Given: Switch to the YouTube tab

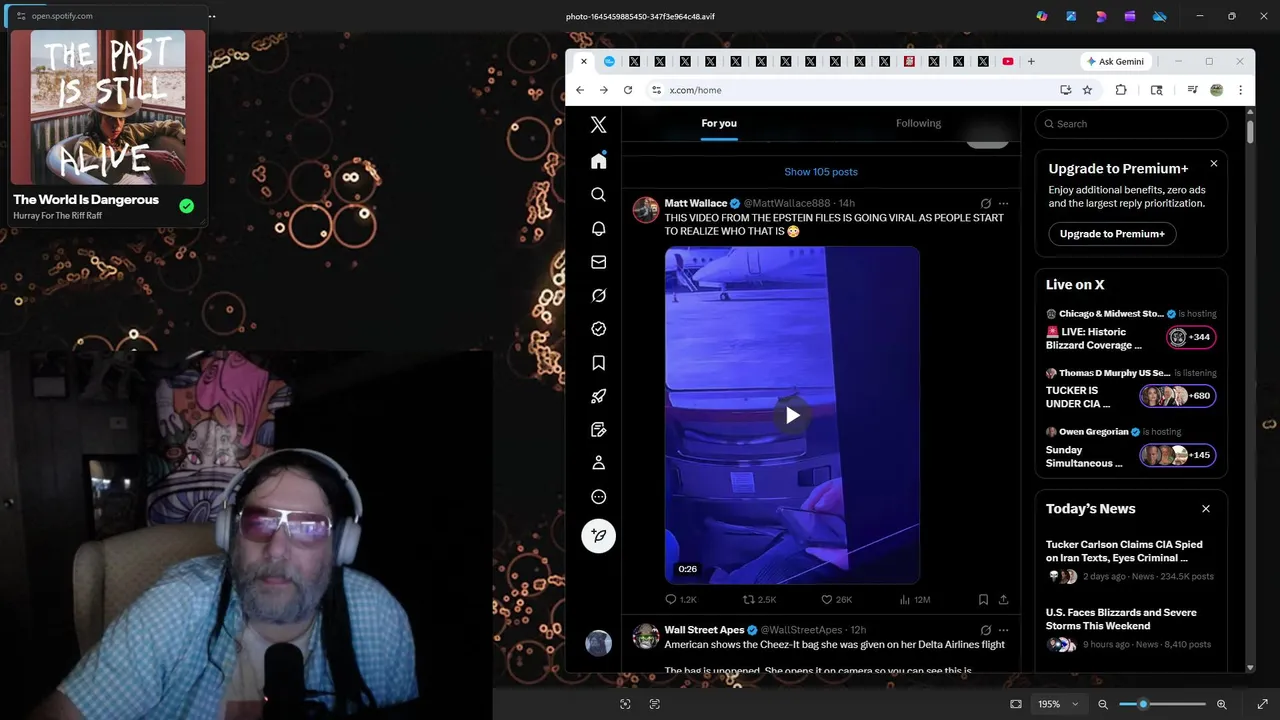Looking at the screenshot, I should [x=1007, y=61].
